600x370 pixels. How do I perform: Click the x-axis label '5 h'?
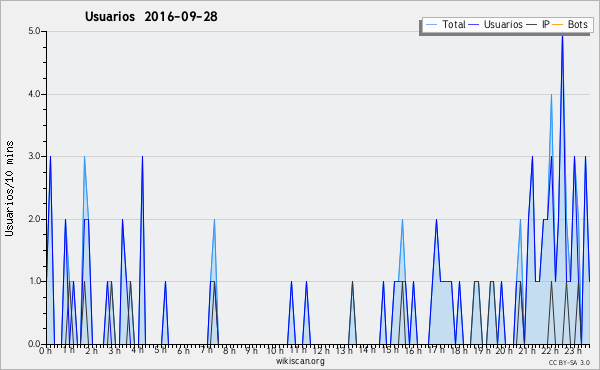(x=160, y=350)
